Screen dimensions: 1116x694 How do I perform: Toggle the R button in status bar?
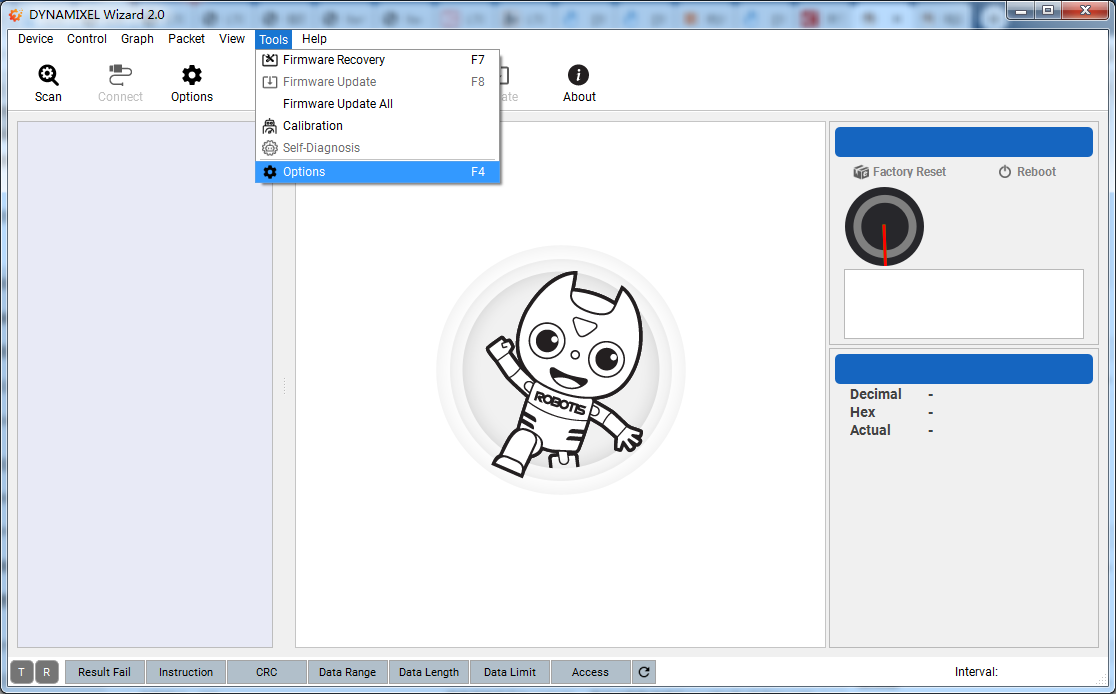pyautogui.click(x=47, y=672)
